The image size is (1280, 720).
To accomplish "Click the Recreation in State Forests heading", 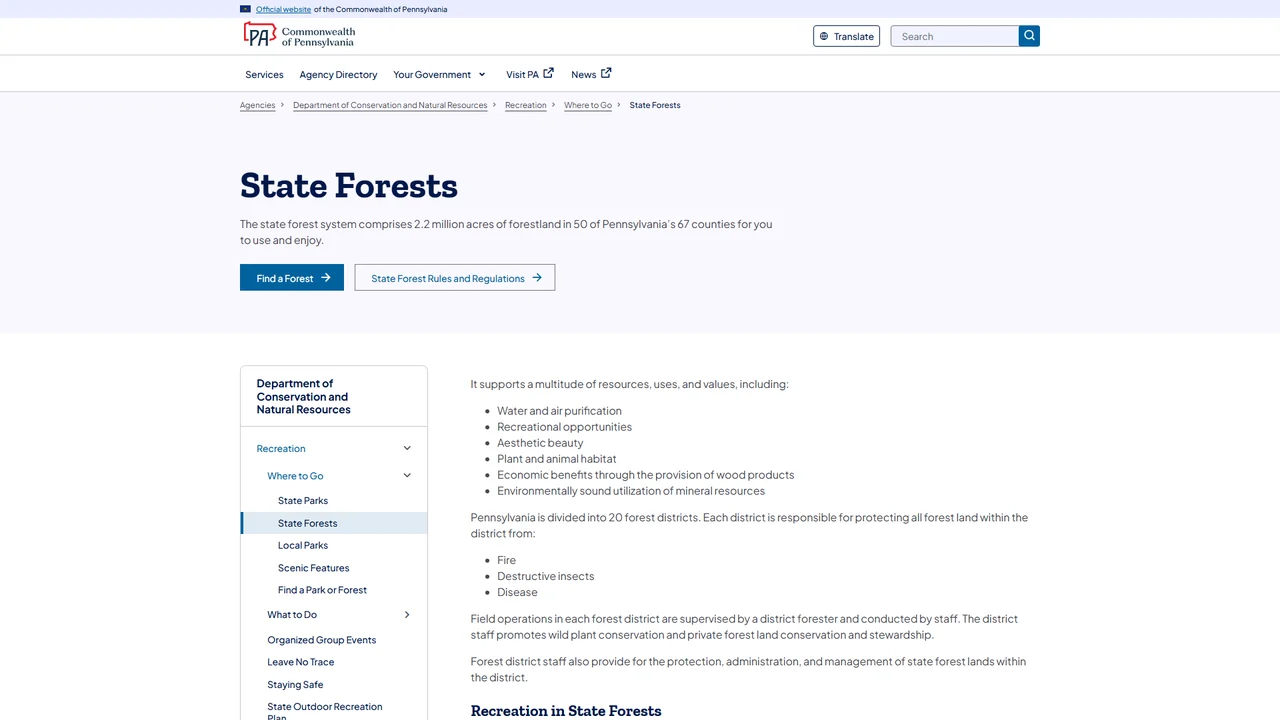I will click(x=566, y=711).
